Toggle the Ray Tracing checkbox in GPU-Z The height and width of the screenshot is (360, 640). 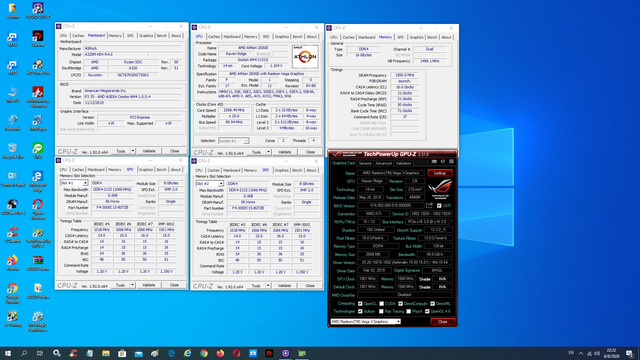coord(381,311)
